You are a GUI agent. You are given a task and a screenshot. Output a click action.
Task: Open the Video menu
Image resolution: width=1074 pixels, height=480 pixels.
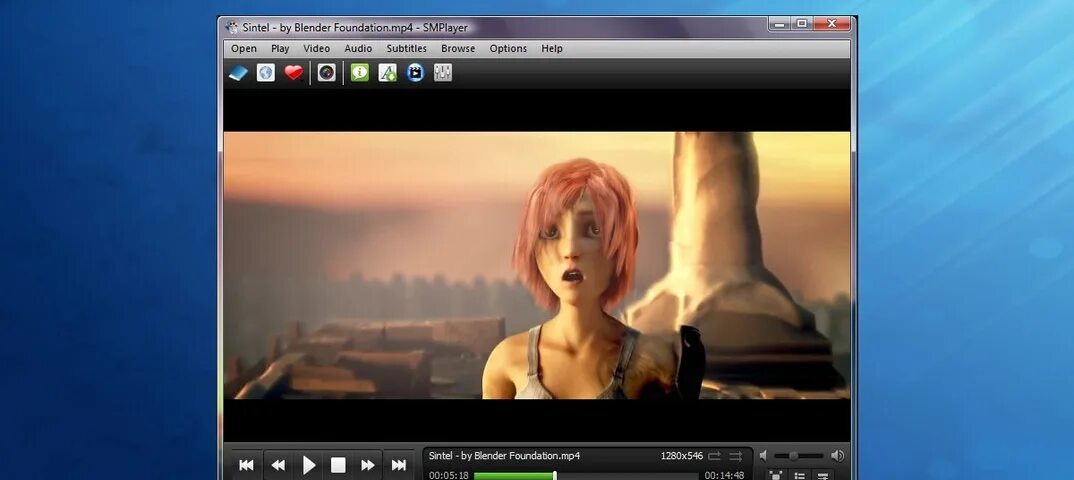[316, 49]
